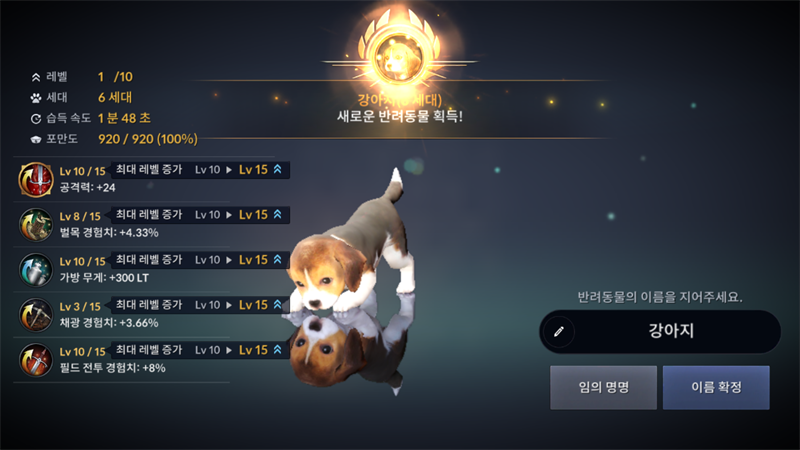The image size is (800, 450).
Task: Click the field combat experience skill icon
Action: pyautogui.click(x=36, y=360)
